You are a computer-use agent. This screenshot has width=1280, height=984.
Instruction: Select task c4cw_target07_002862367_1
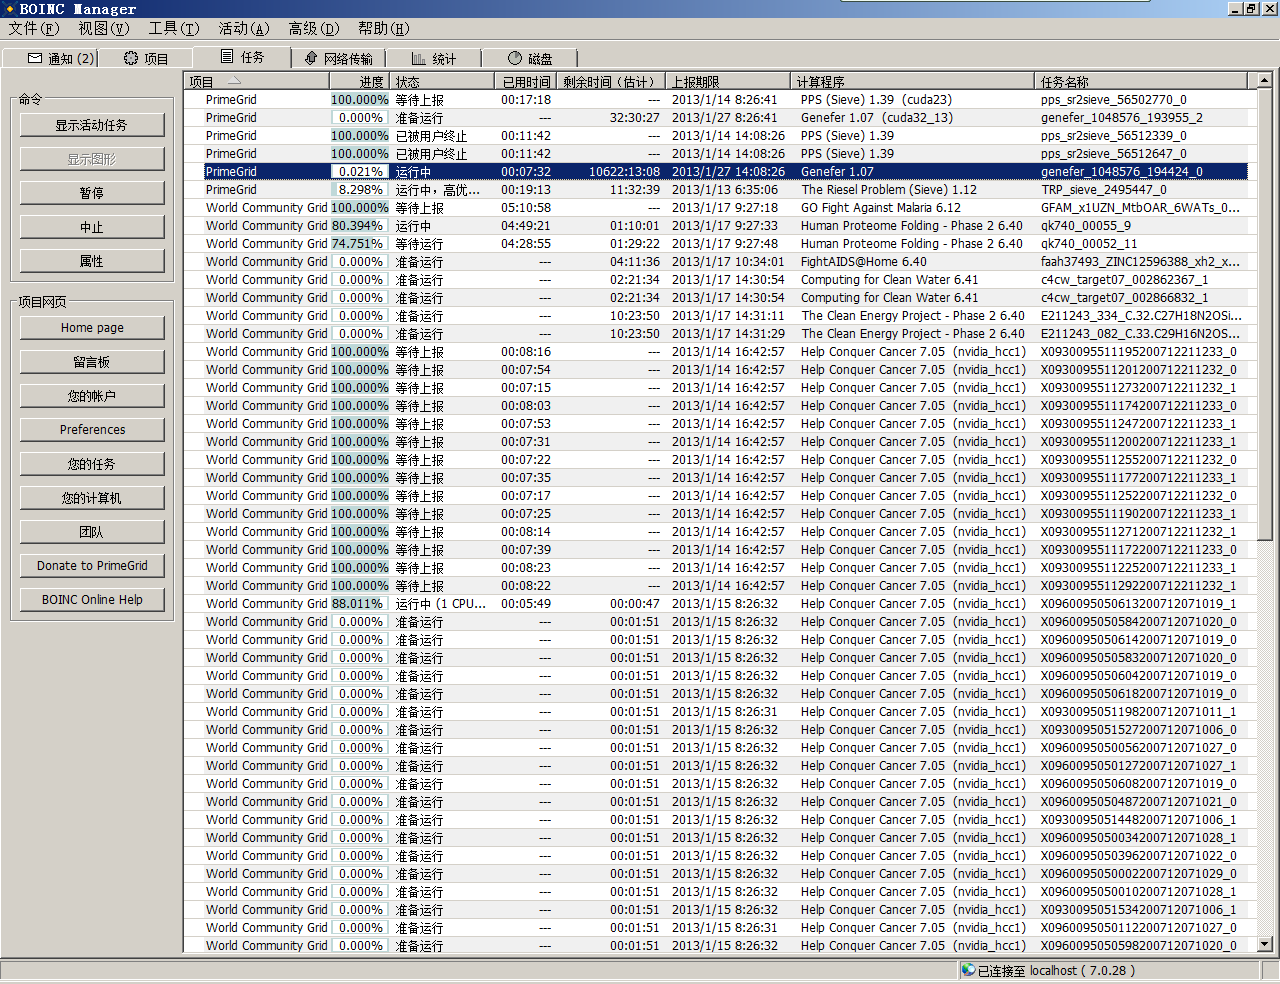tap(1124, 280)
